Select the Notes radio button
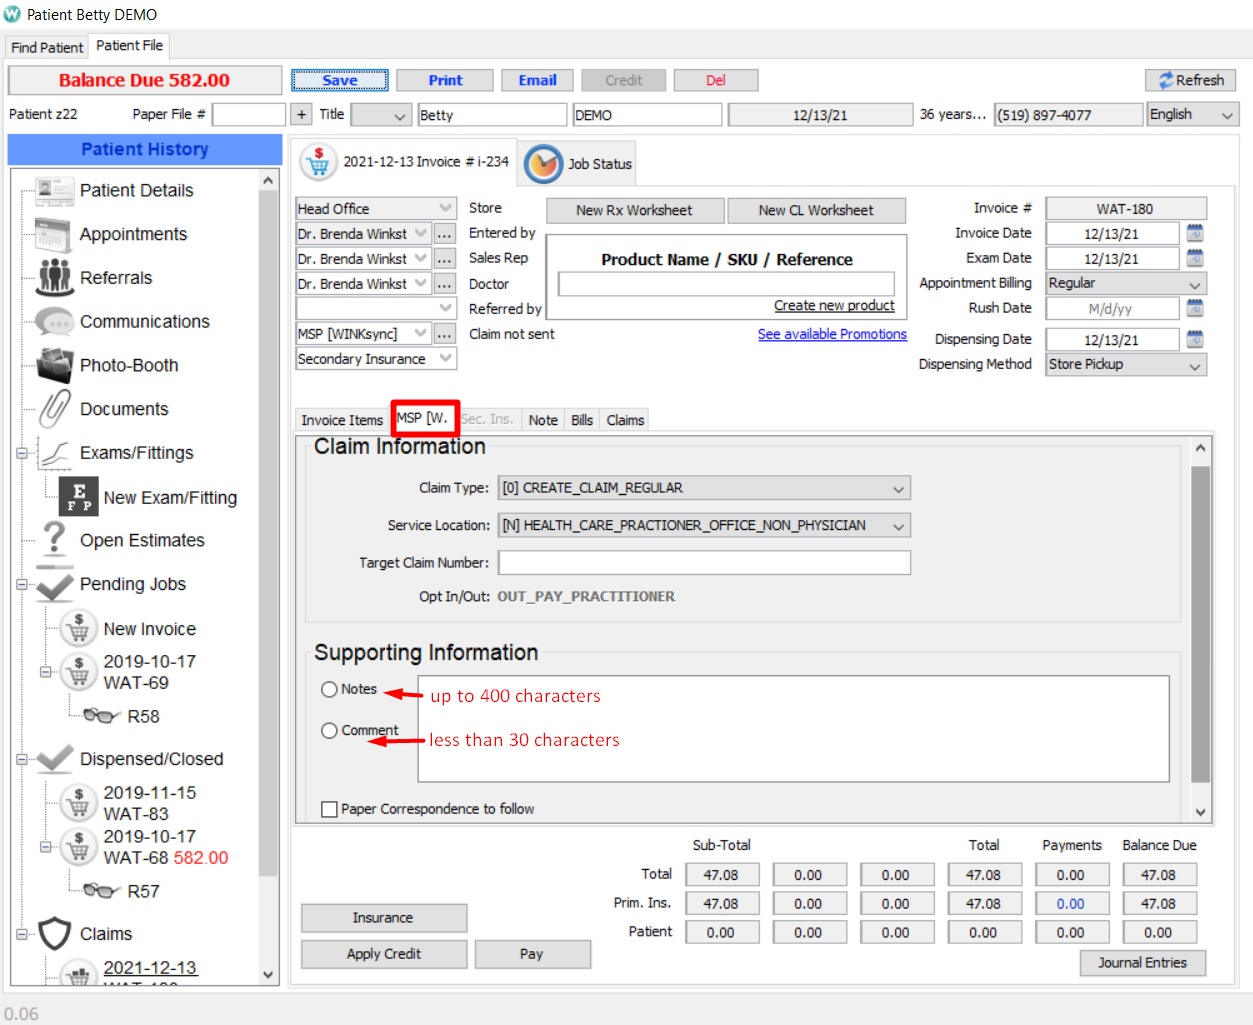Screen dimensions: 1253x1025 (x=329, y=689)
